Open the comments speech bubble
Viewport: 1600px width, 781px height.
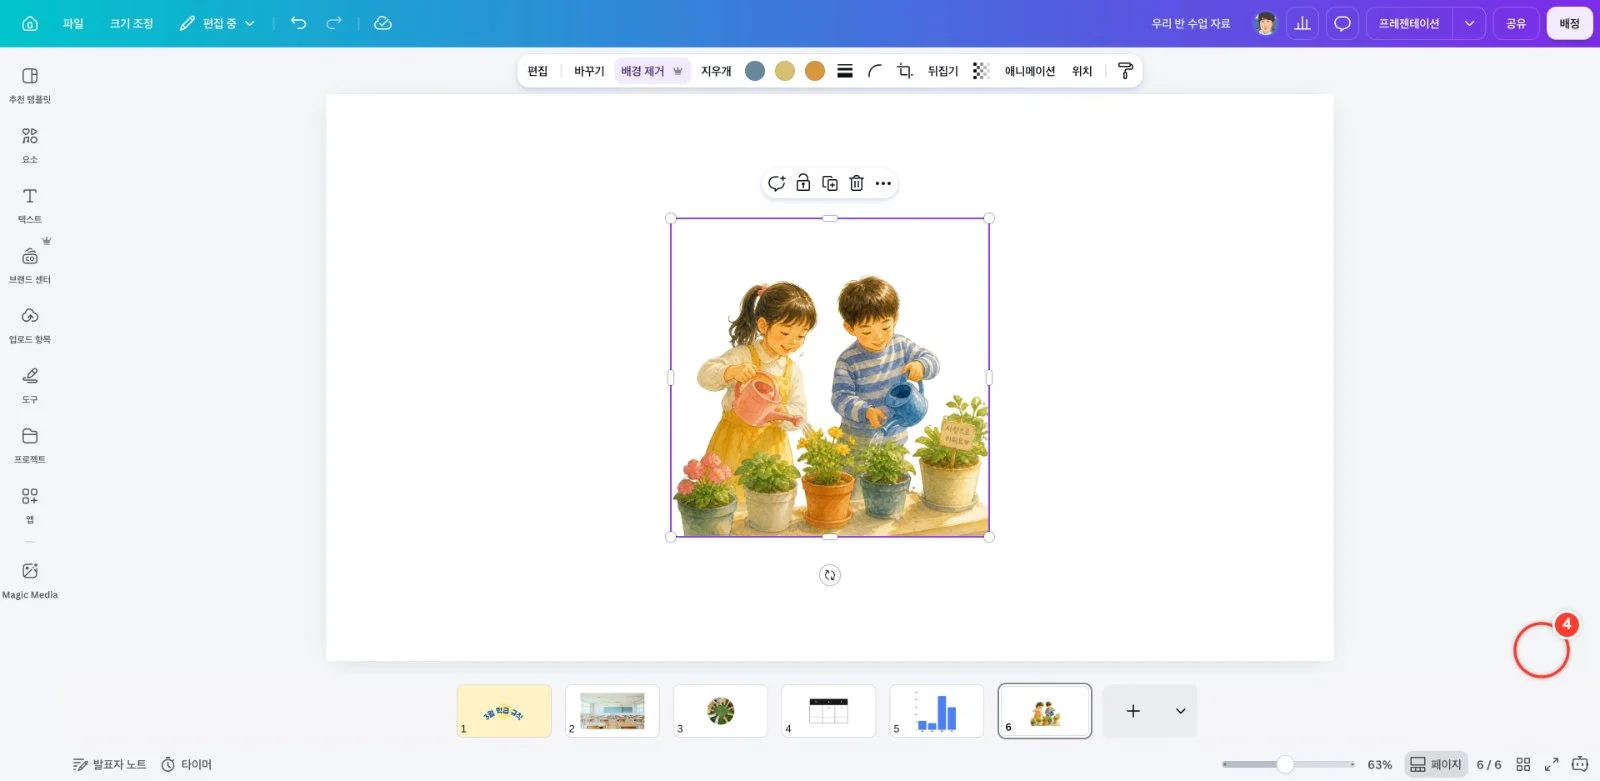(1342, 23)
